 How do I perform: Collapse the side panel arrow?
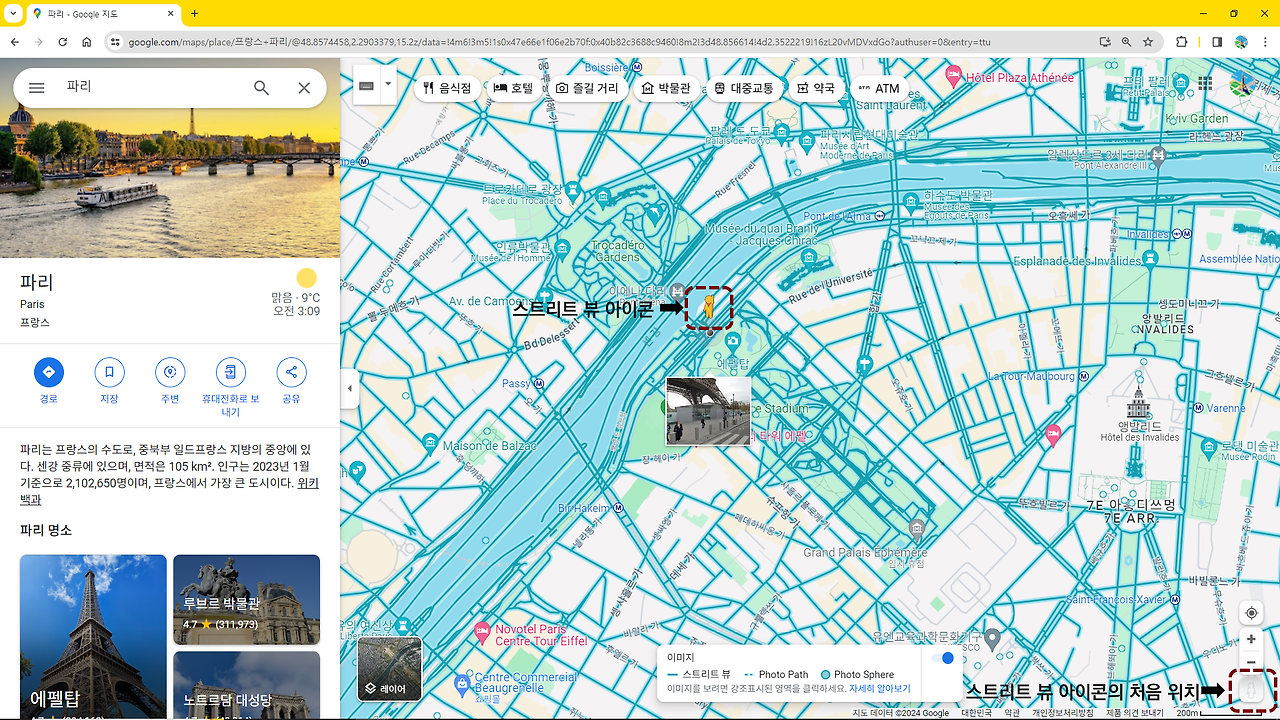[x=349, y=388]
